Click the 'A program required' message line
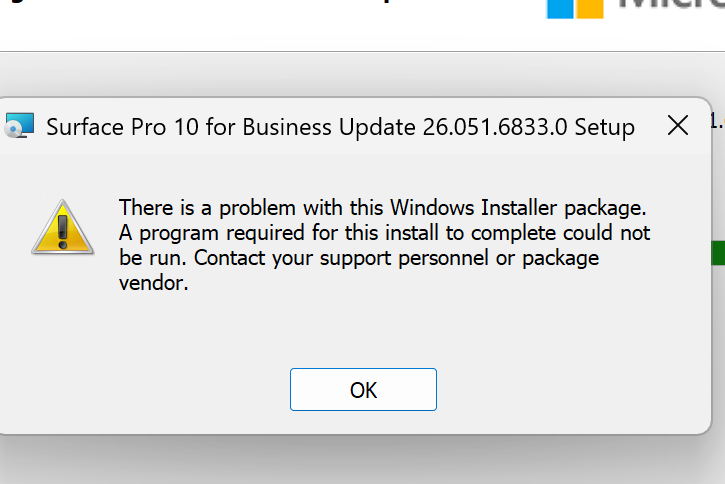Viewport: 725px width, 484px height. tap(384, 233)
